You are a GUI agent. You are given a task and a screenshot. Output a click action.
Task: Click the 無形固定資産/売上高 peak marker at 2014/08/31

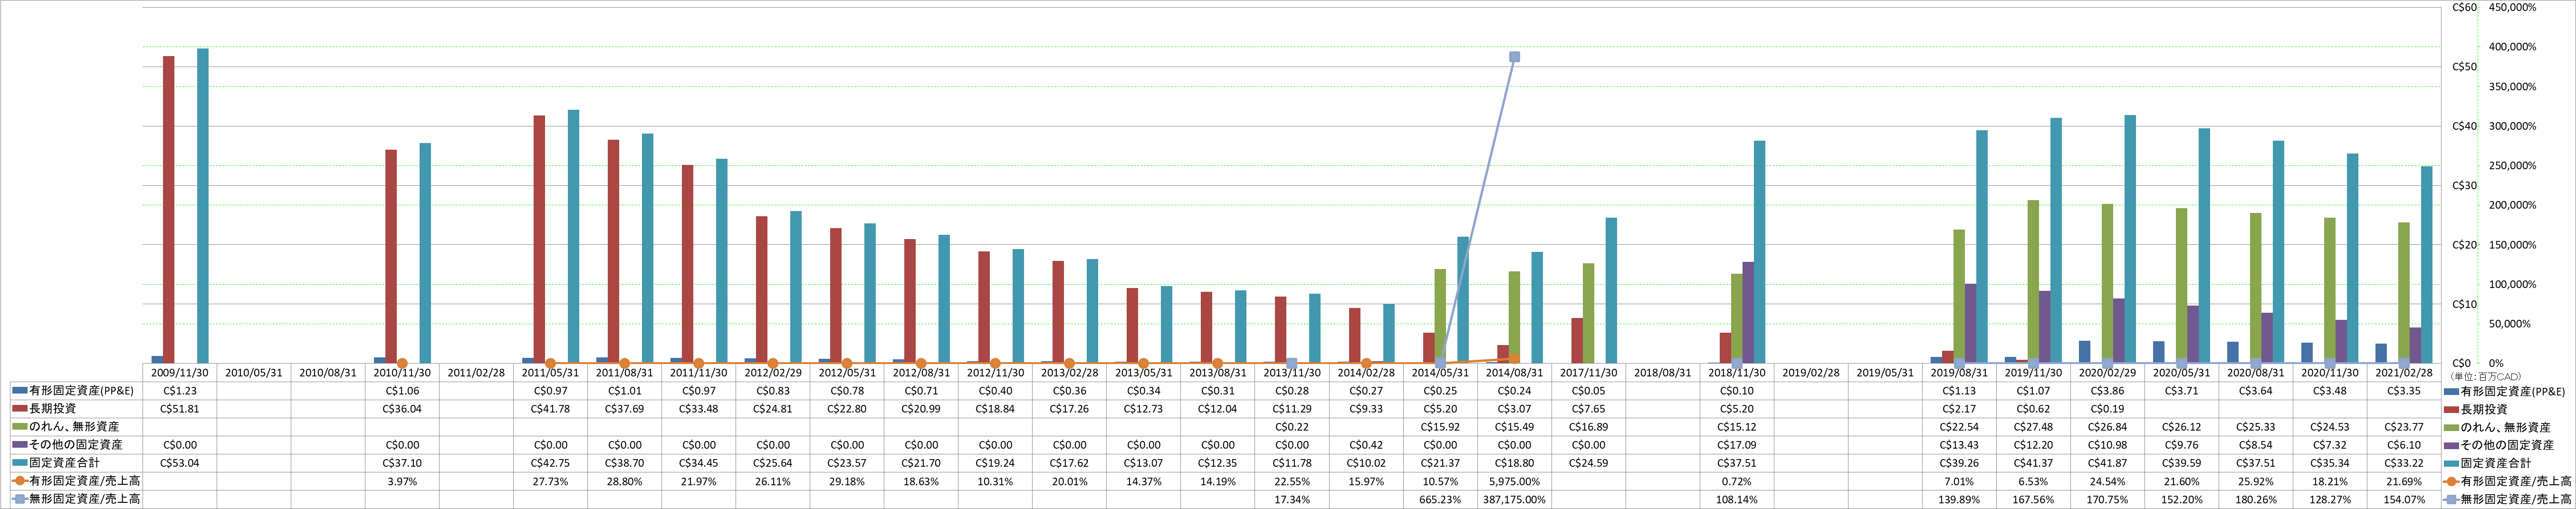click(x=1514, y=57)
